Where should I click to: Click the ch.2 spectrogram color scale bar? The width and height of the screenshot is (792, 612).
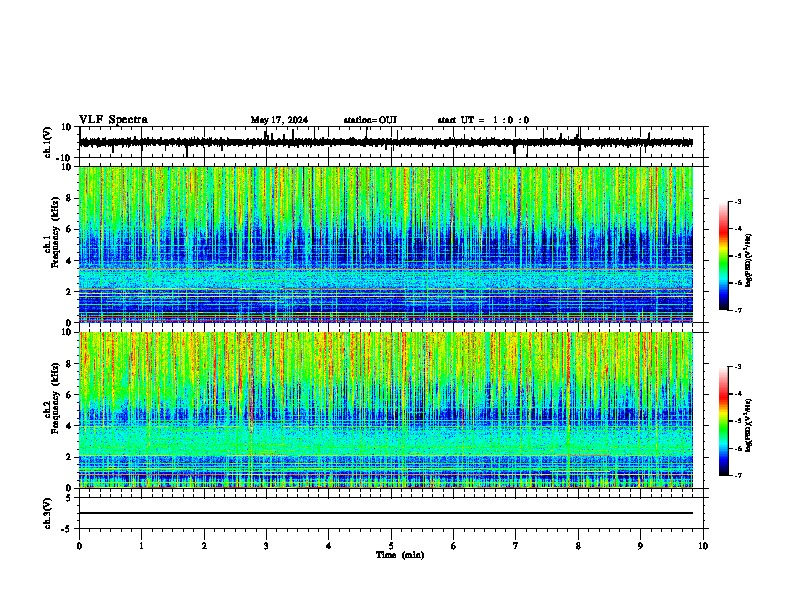click(724, 421)
